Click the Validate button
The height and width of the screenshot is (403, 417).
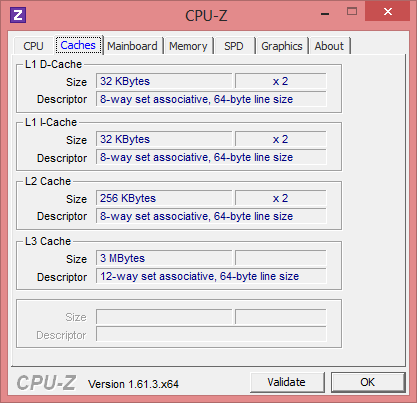pos(287,382)
